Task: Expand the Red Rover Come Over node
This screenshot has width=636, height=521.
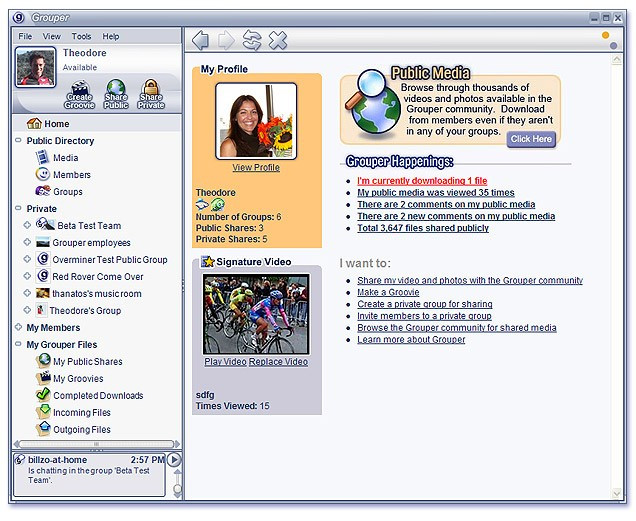Action: click(x=27, y=276)
